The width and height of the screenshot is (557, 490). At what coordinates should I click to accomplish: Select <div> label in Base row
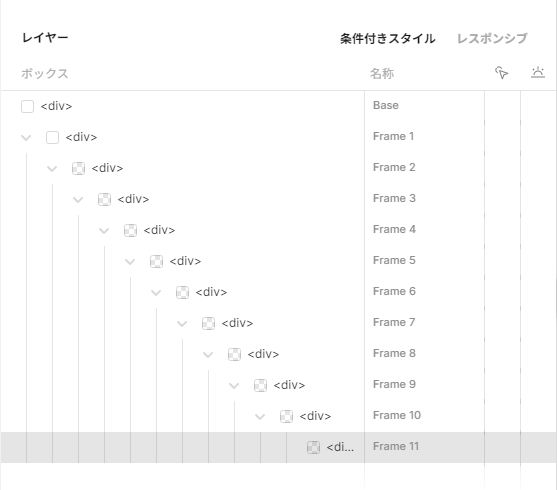point(56,106)
